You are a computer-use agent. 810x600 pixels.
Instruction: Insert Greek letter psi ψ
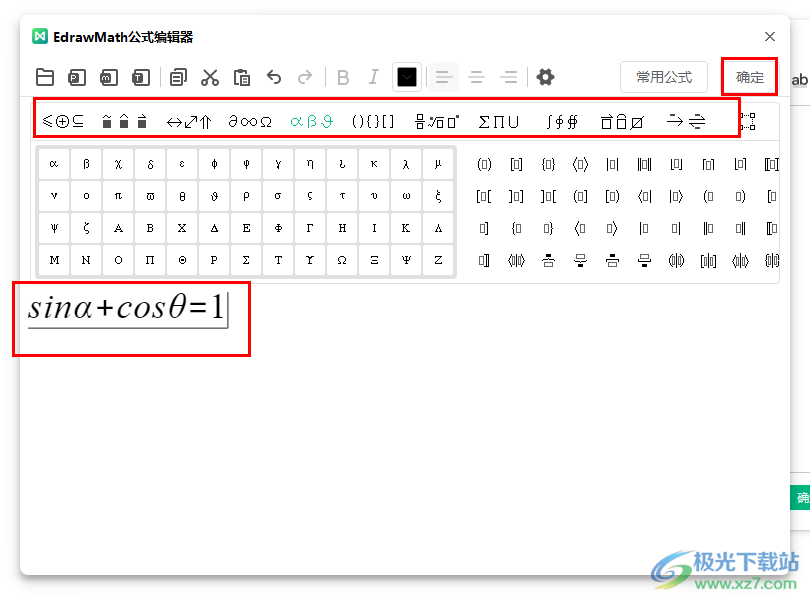tap(54, 228)
